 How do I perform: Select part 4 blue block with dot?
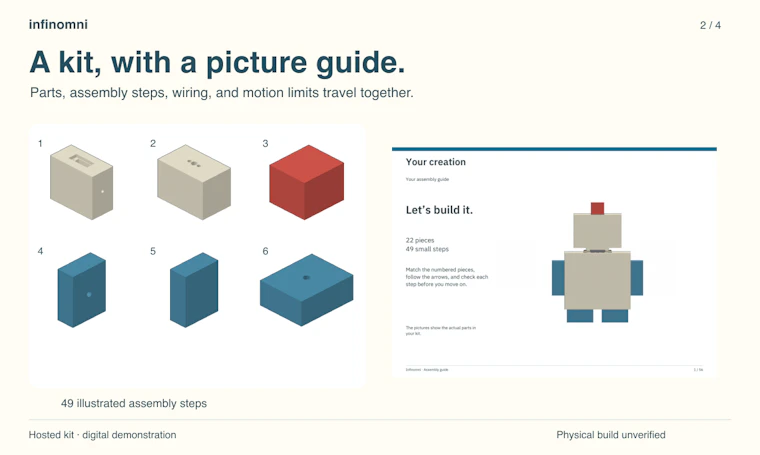81,290
